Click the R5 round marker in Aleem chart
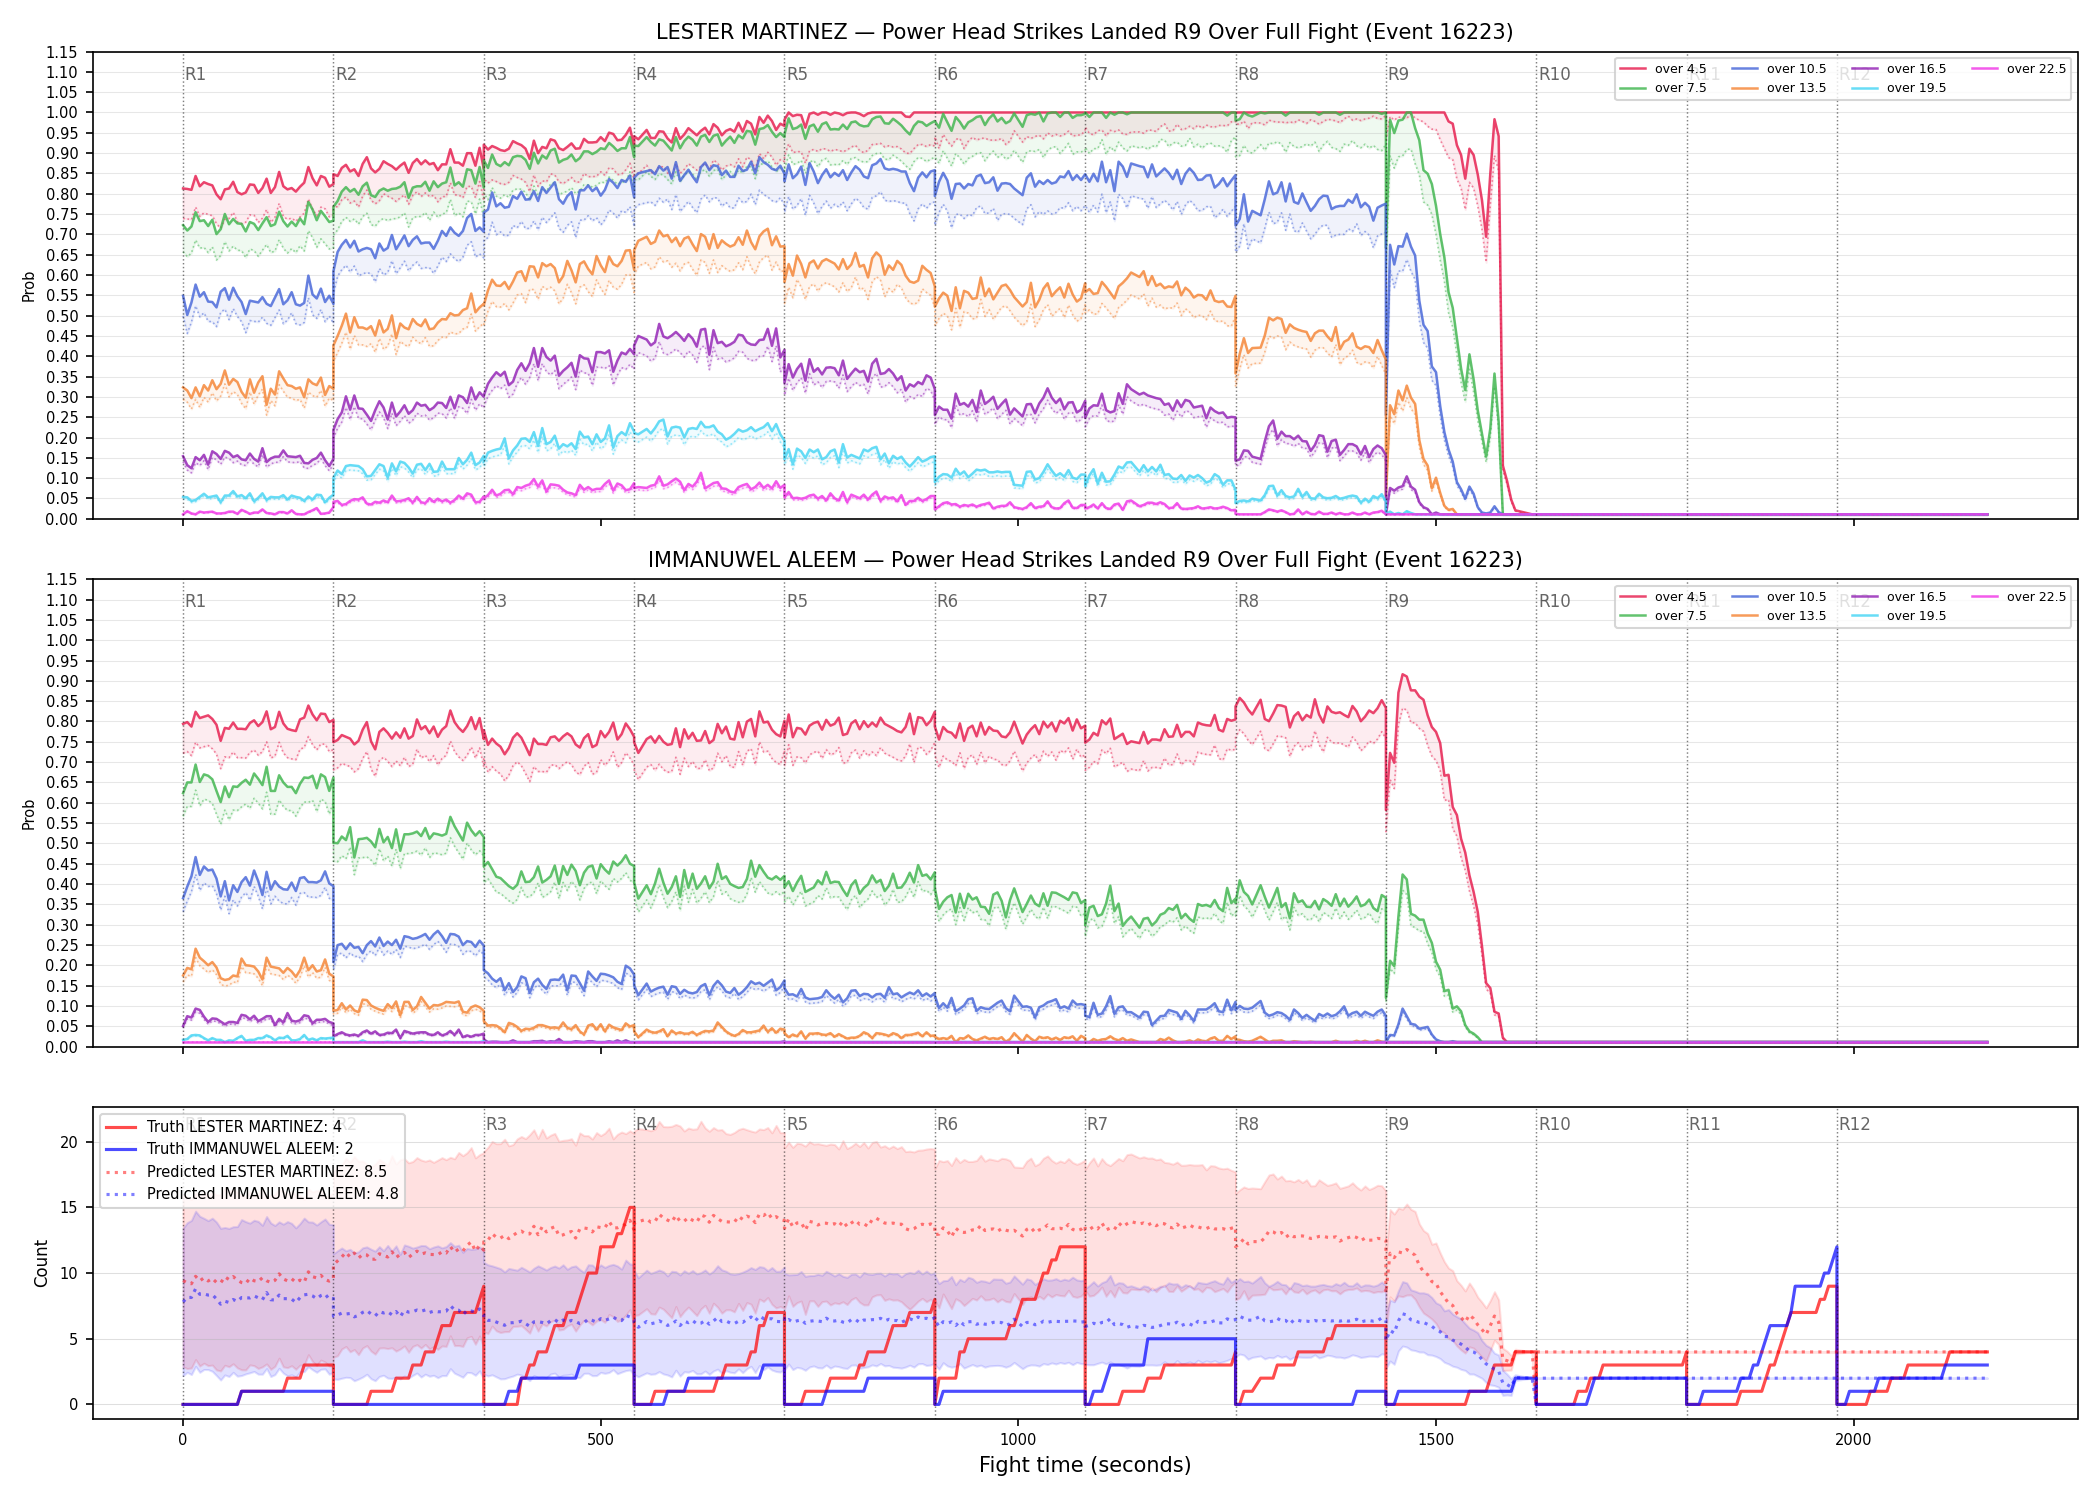Screen dimensions: 2100x1500 (797, 601)
